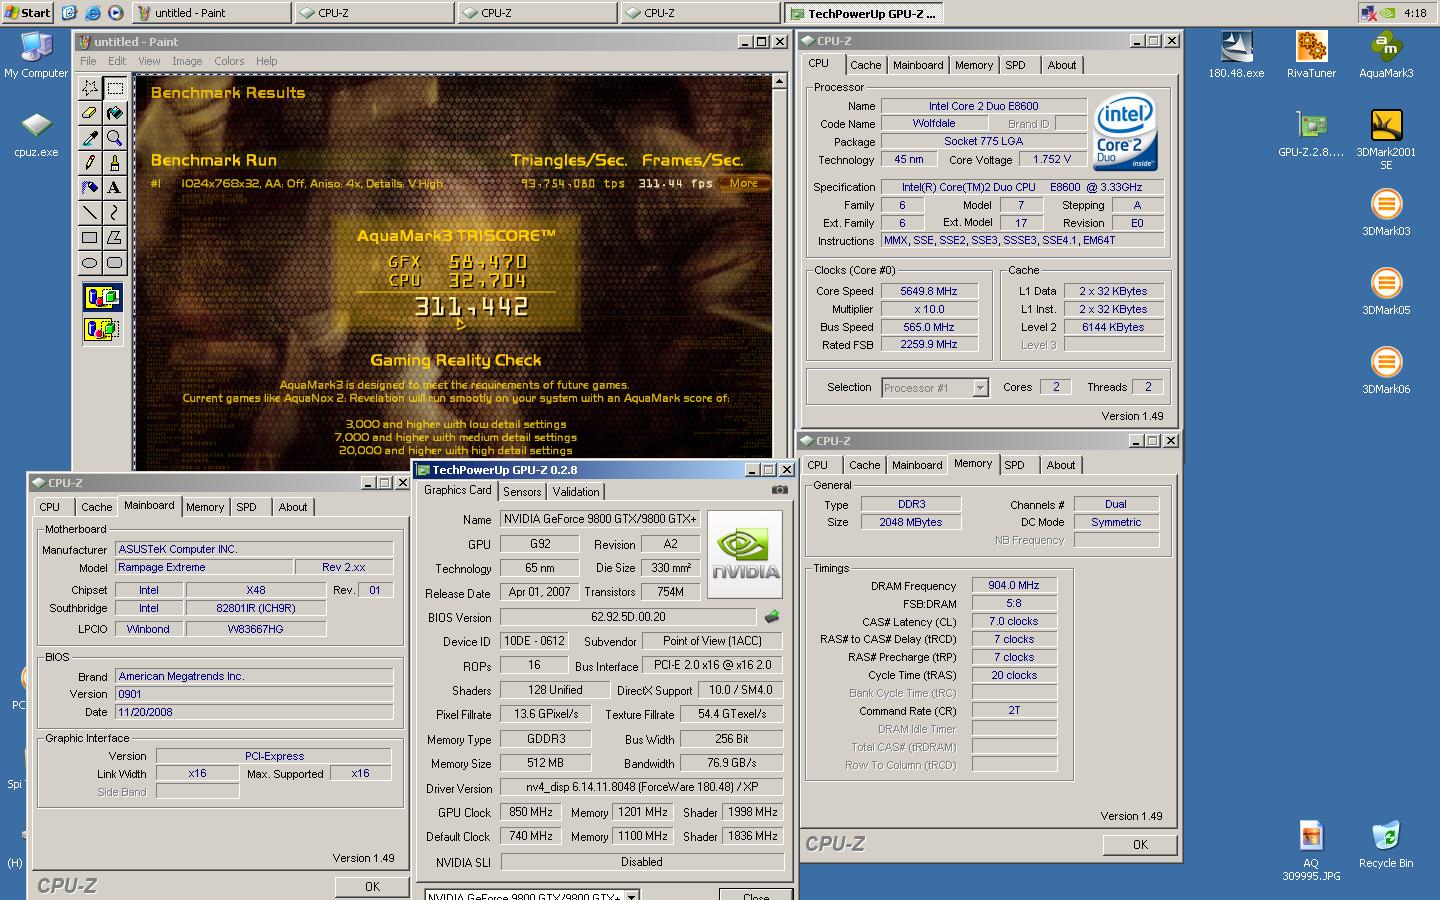Click OK in the DDR3 memory CPU-Z window
The width and height of the screenshot is (1440, 900).
pyautogui.click(x=1140, y=845)
